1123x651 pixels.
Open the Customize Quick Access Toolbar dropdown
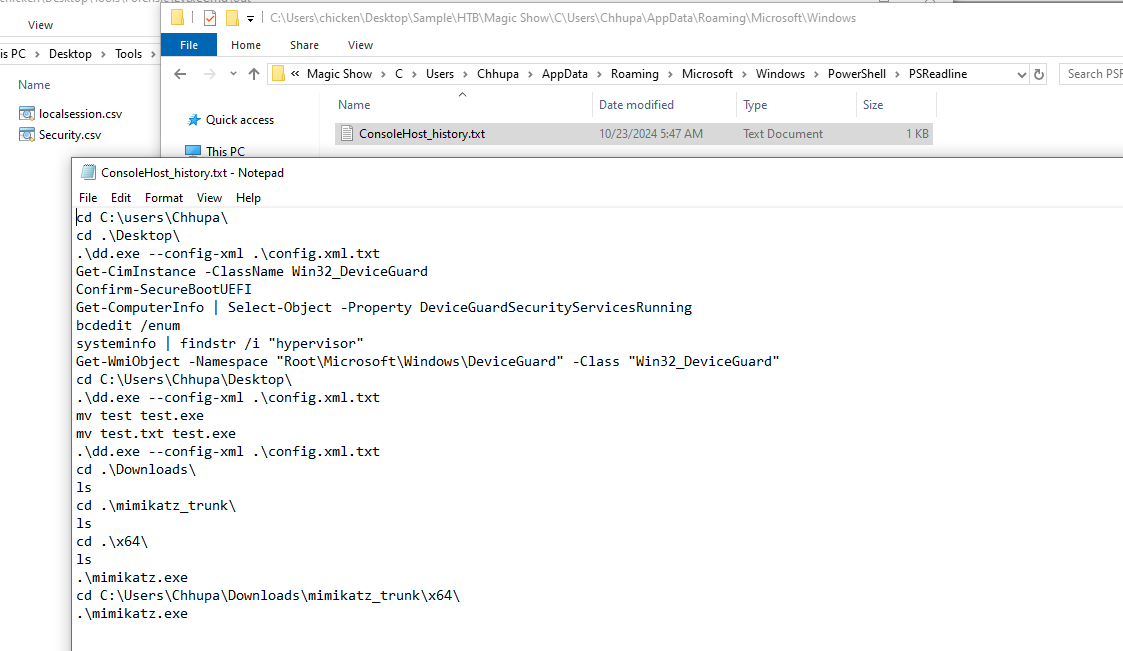[250, 18]
